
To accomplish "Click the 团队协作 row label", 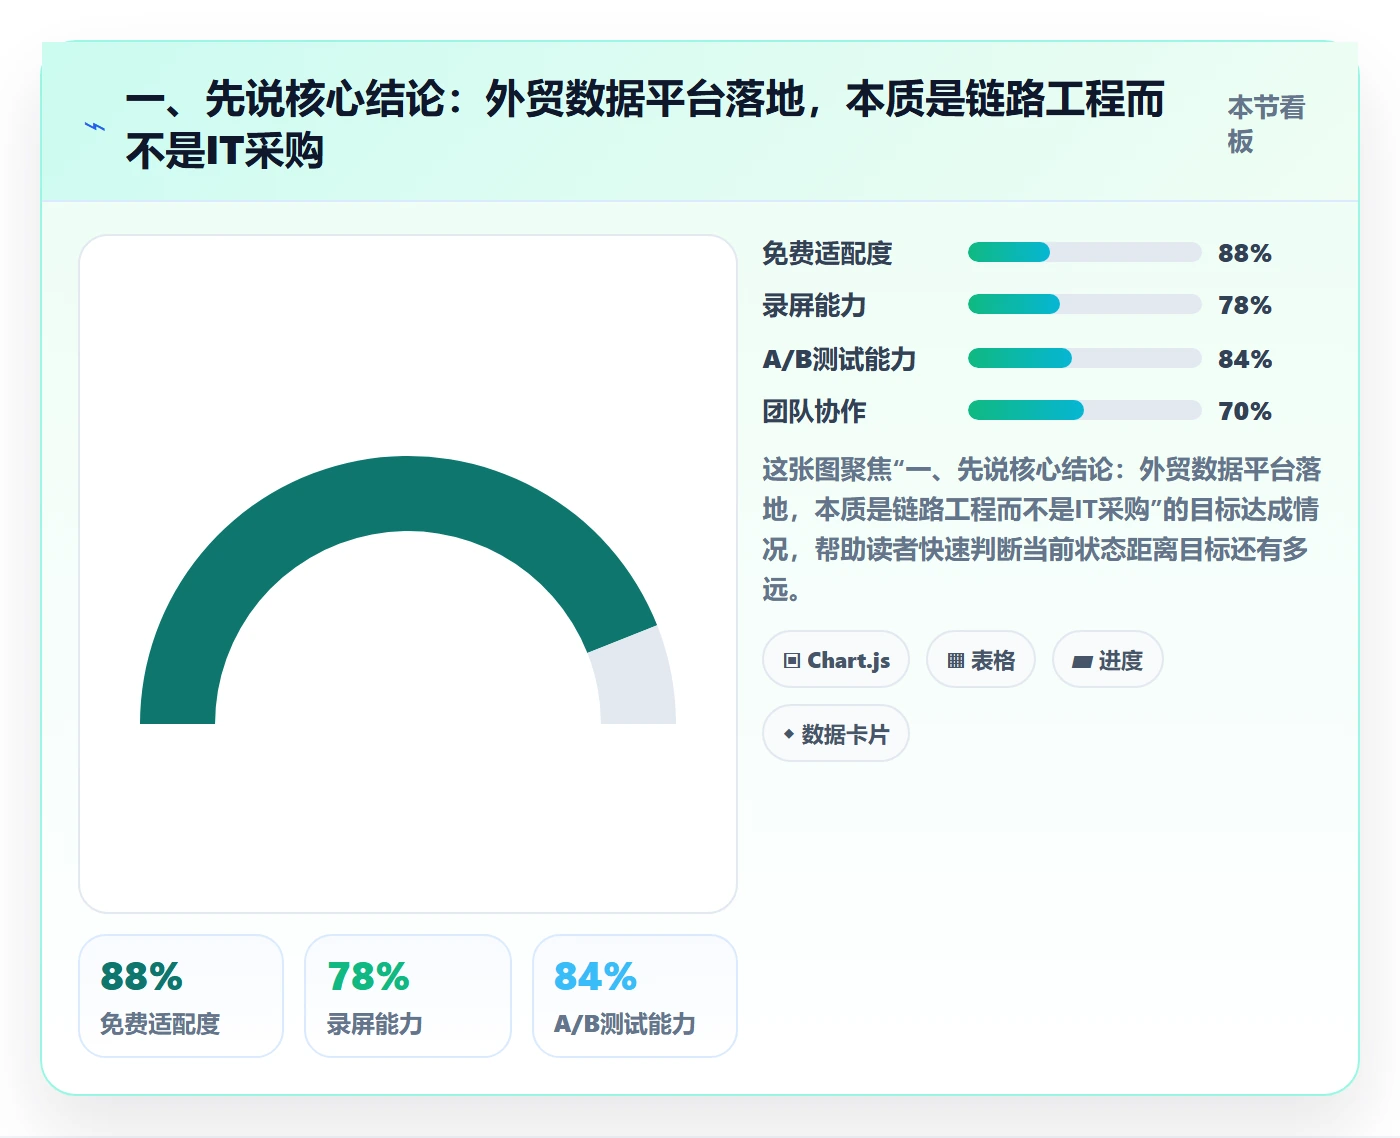I will click(814, 411).
